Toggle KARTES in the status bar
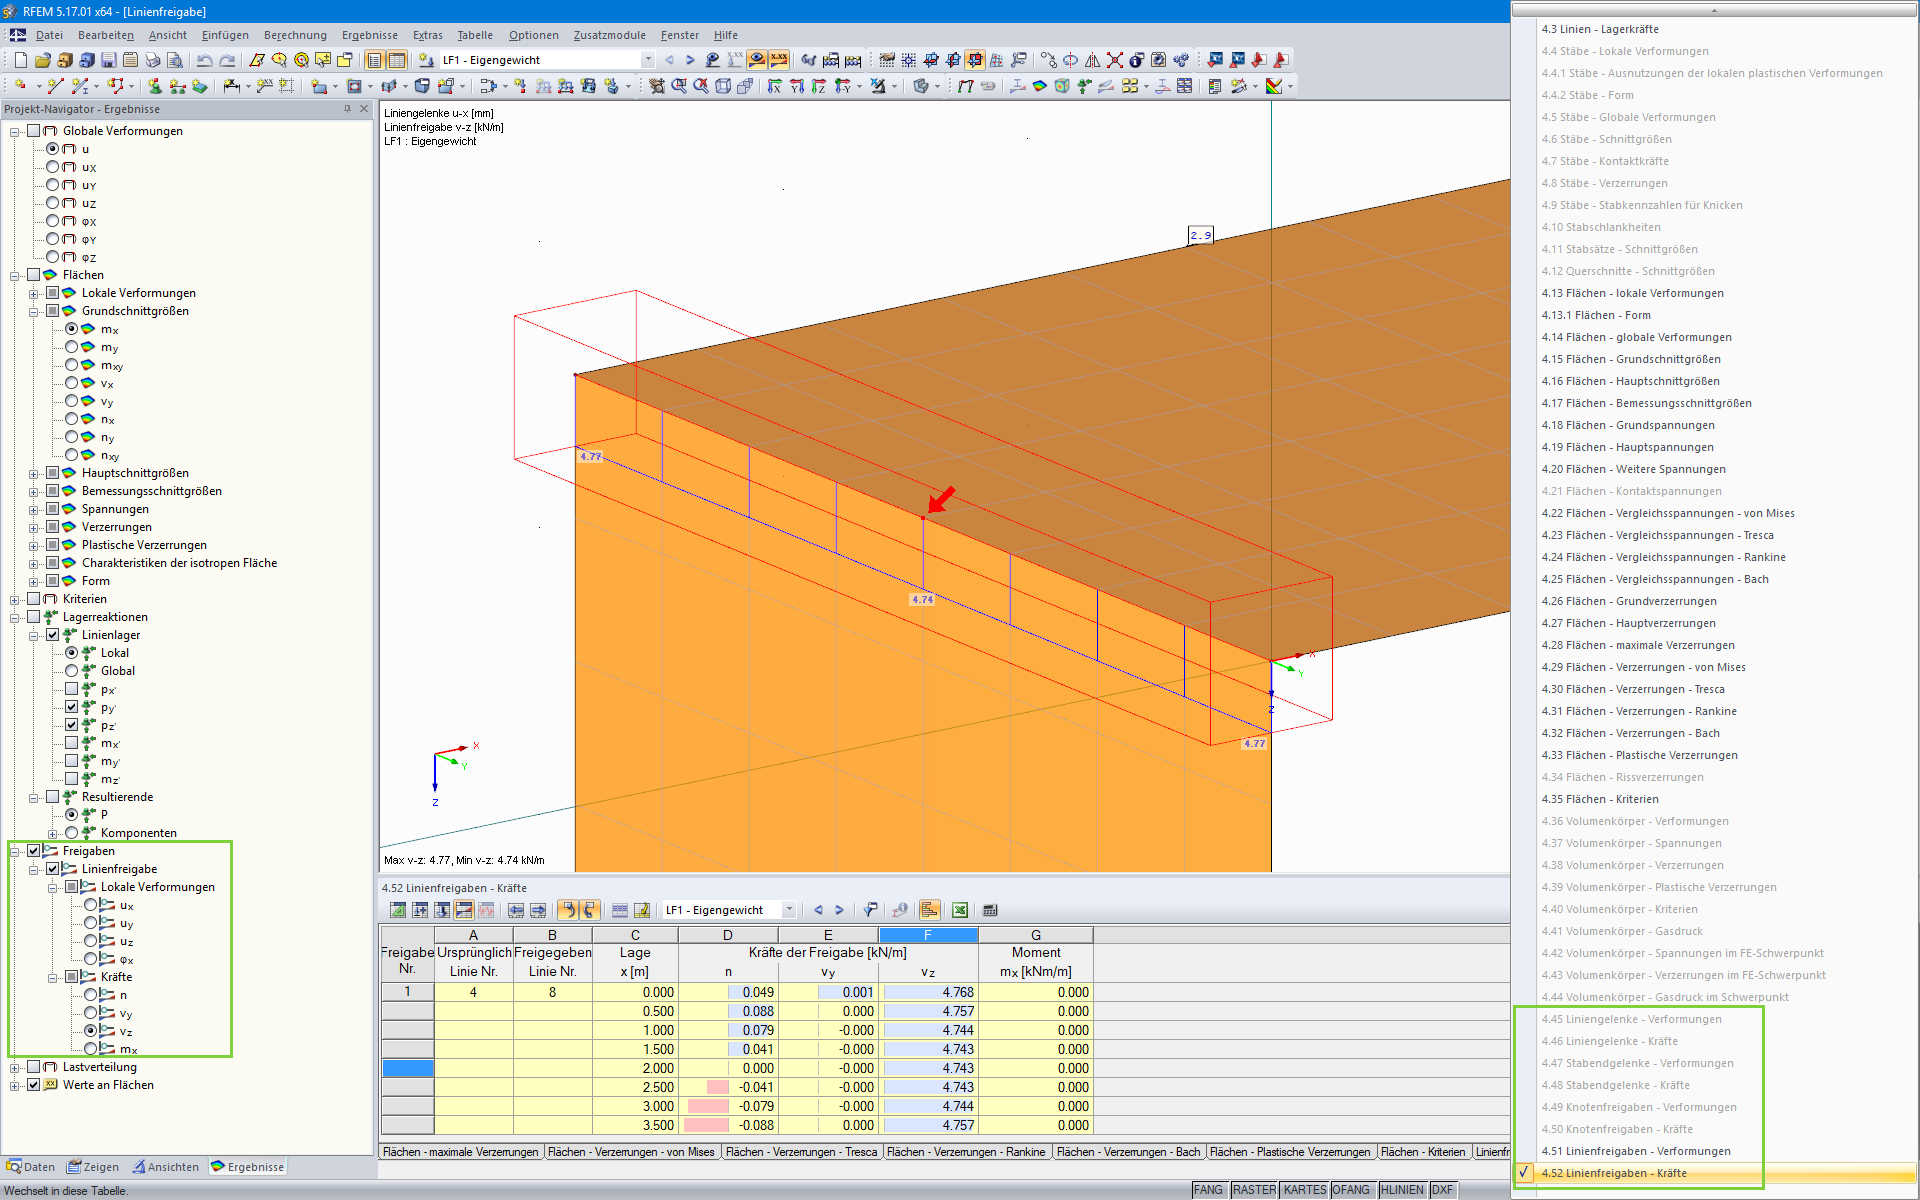The image size is (1920, 1200). point(1305,1190)
